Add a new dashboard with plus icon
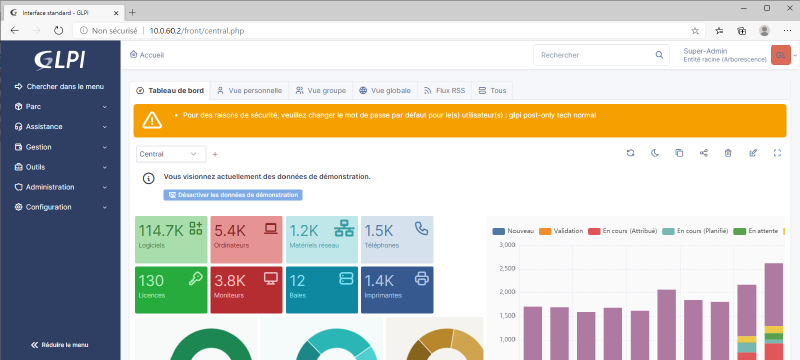 click(215, 154)
